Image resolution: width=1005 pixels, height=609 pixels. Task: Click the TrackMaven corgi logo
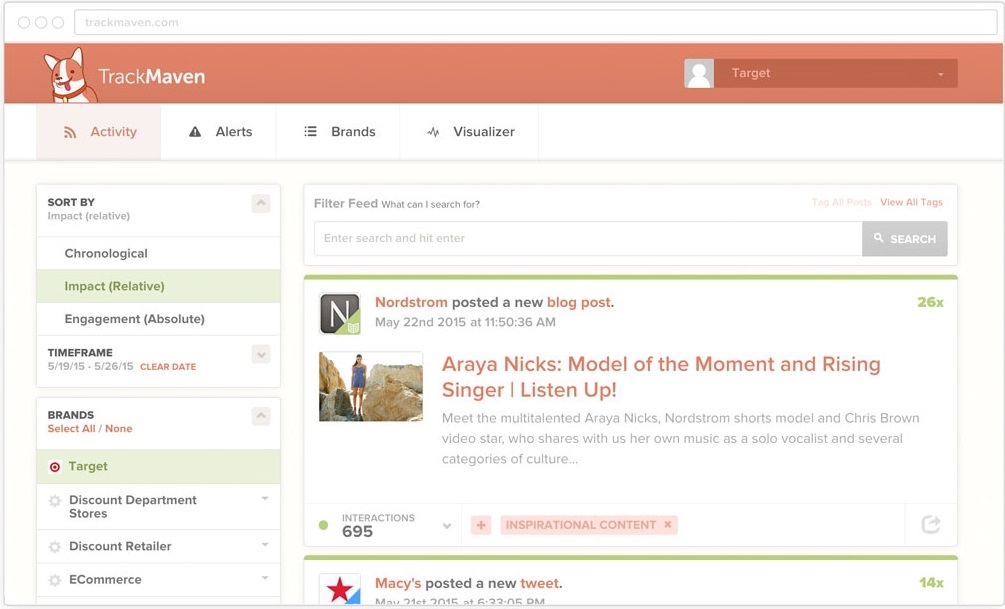(x=69, y=75)
